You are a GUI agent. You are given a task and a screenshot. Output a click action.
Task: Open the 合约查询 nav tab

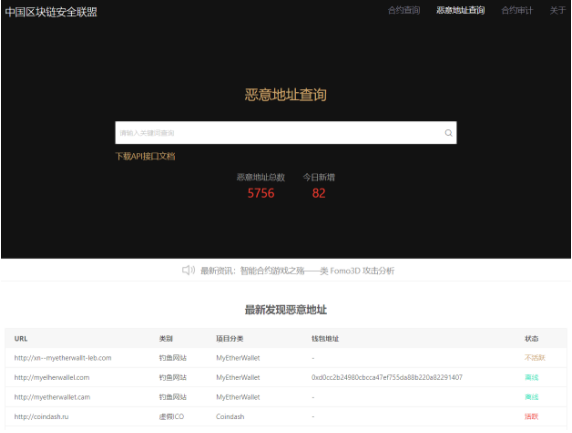click(x=404, y=11)
